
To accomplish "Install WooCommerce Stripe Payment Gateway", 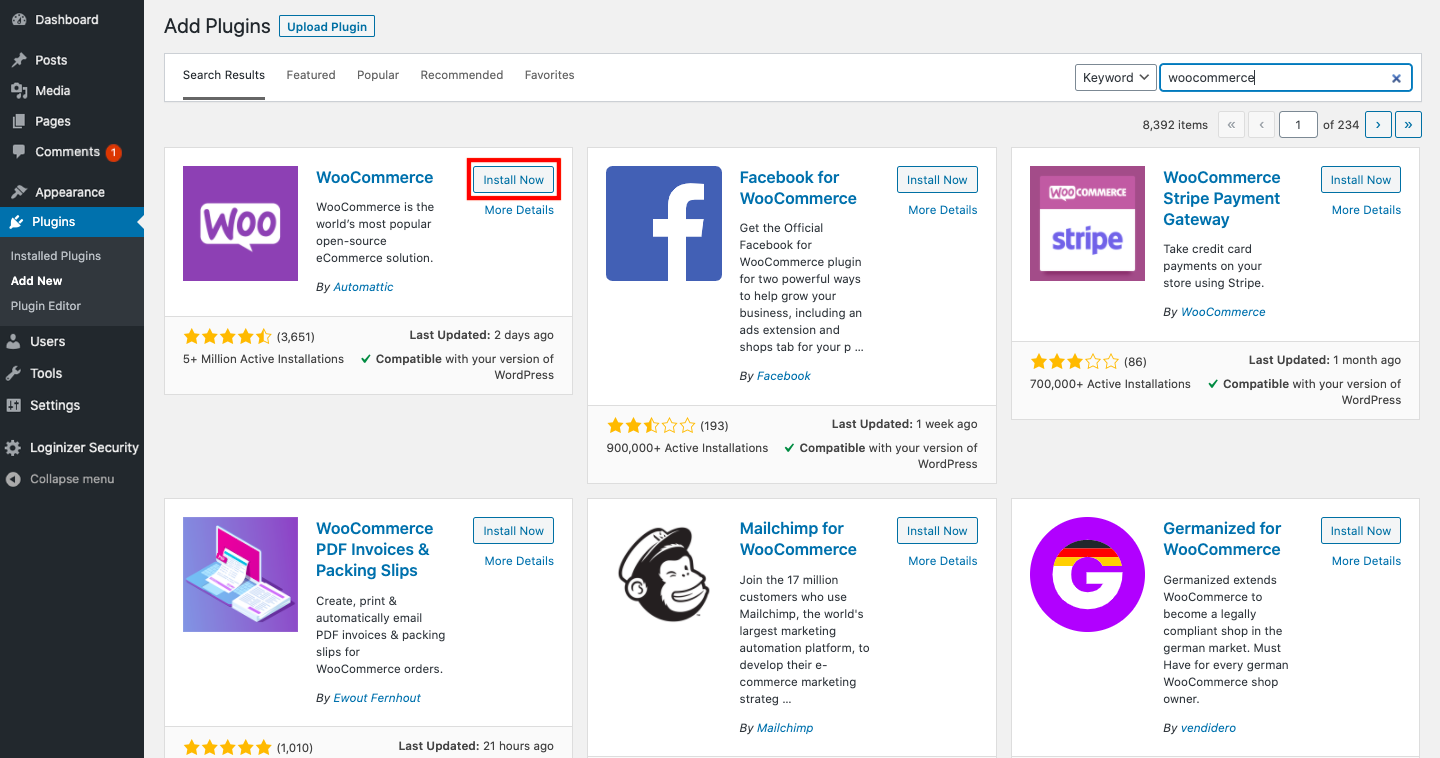I will pos(1361,180).
